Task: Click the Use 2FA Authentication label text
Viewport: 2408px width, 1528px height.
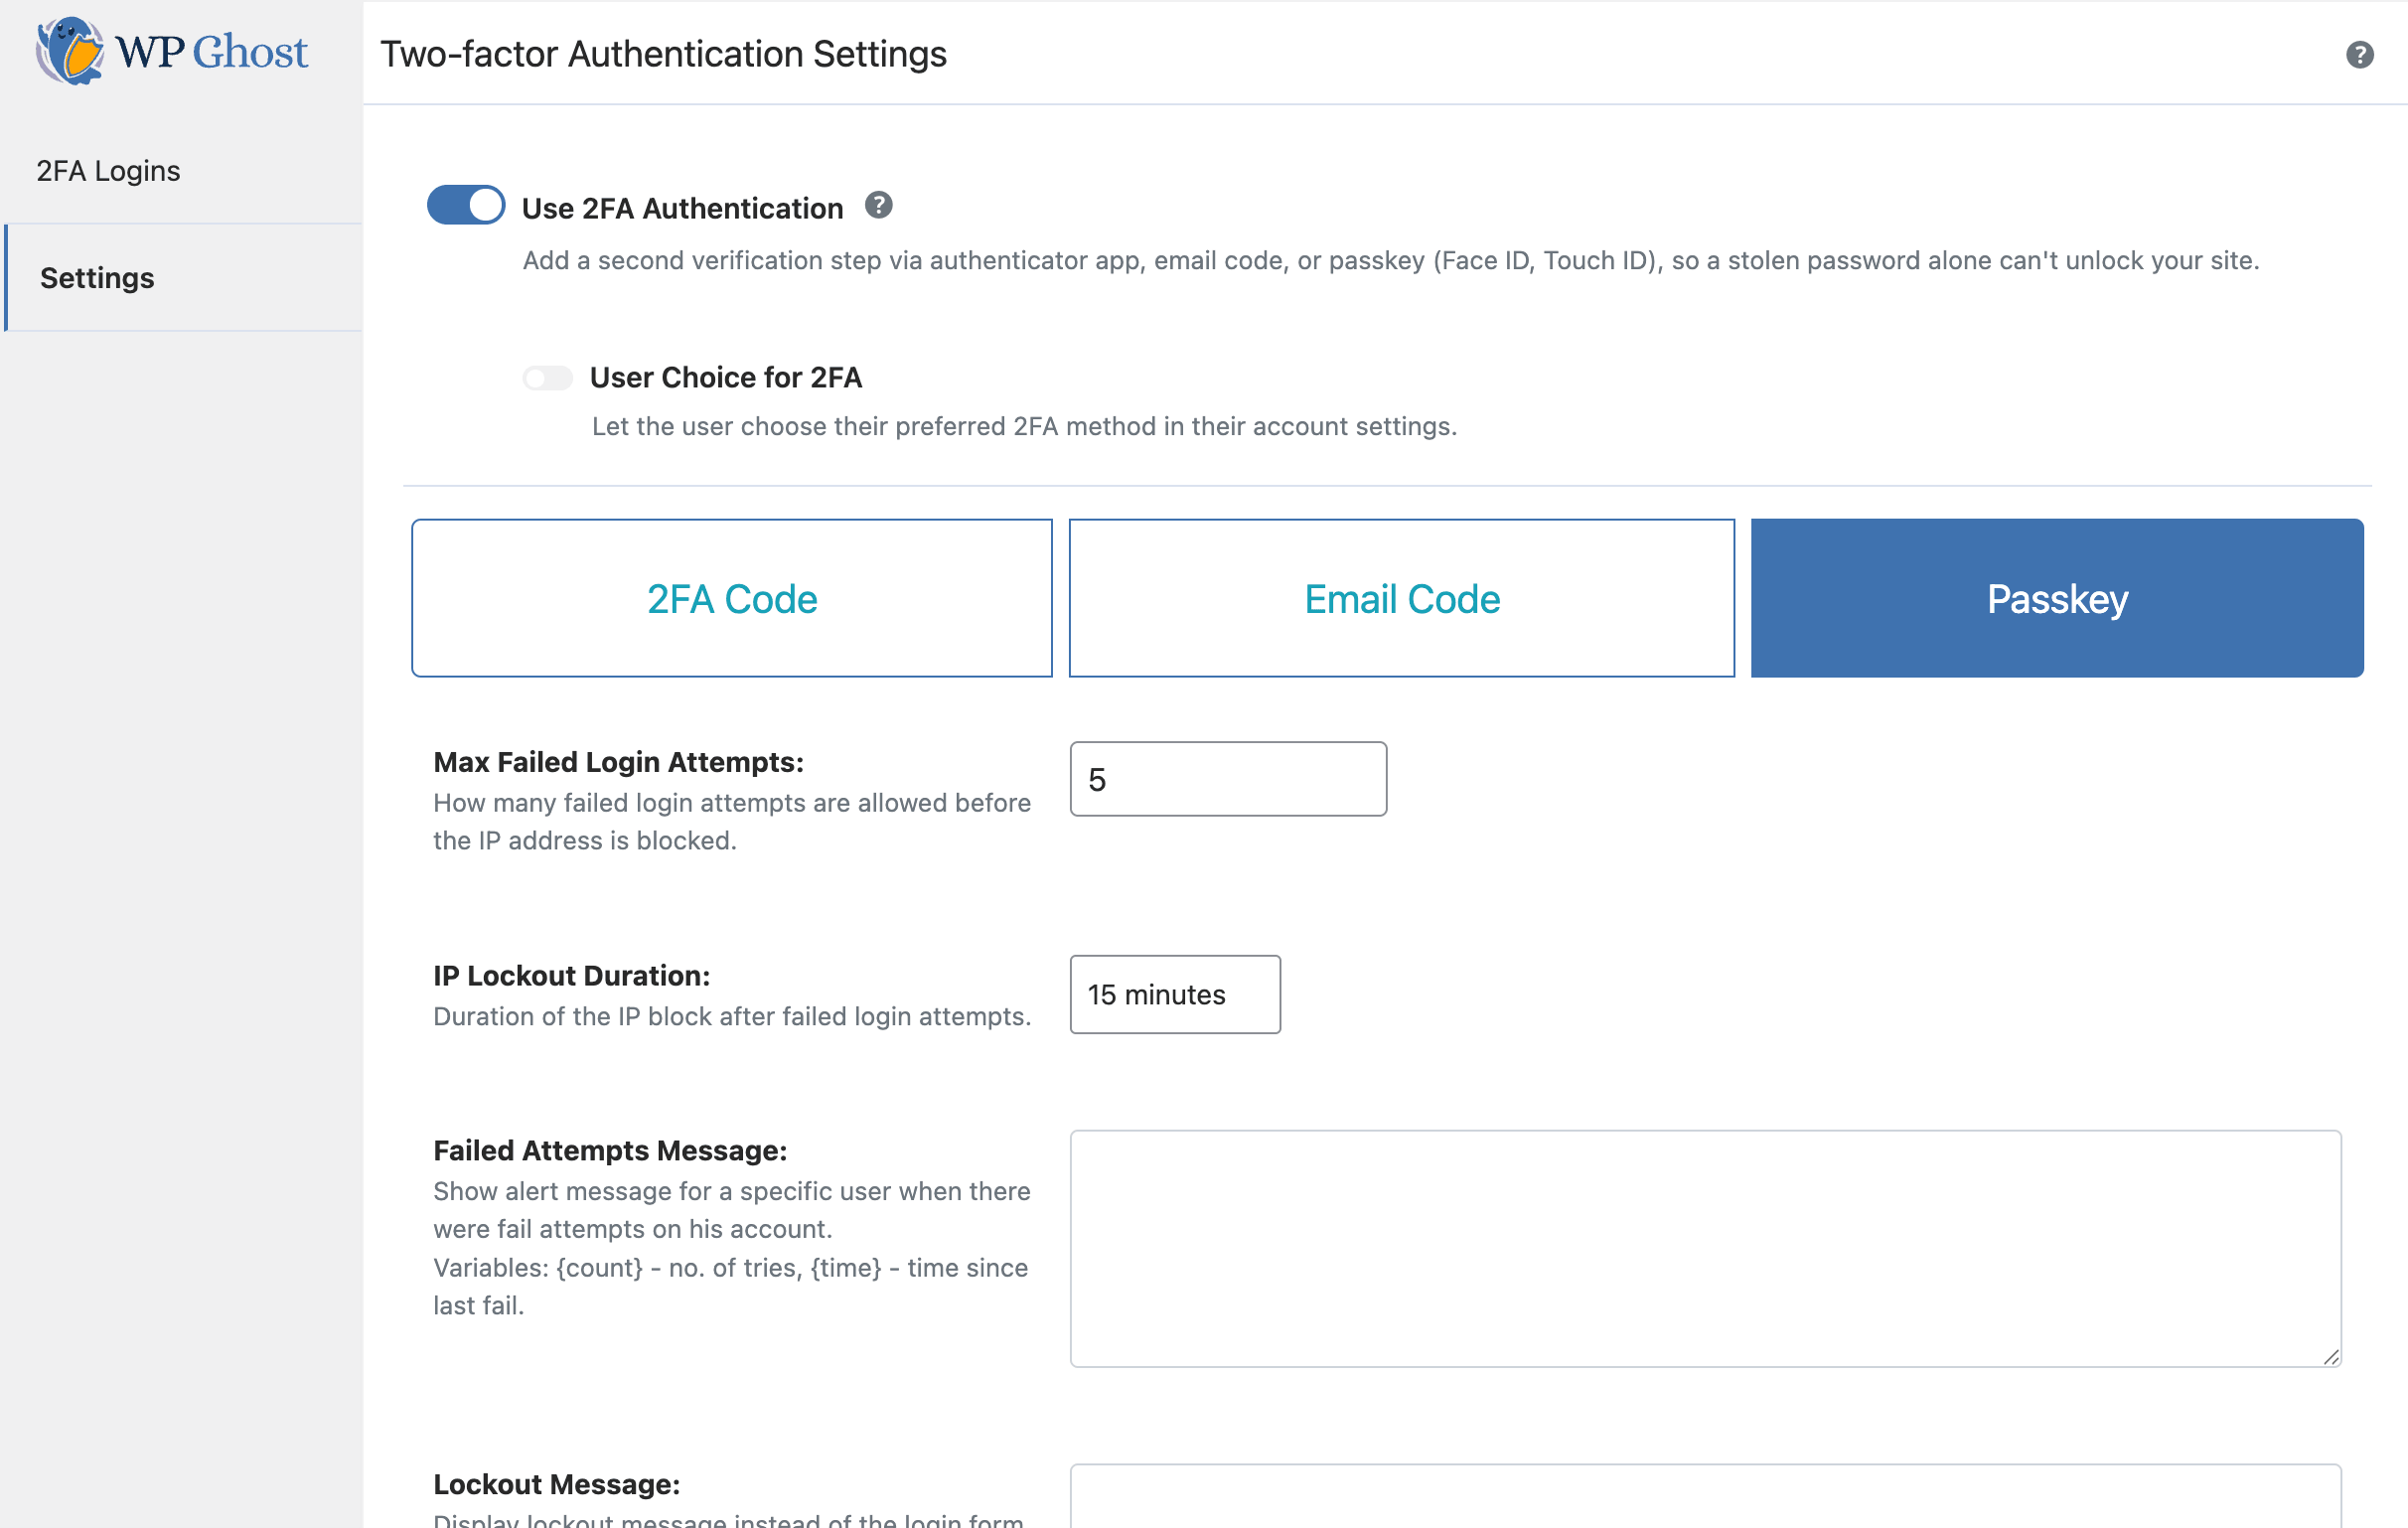Action: coord(682,208)
